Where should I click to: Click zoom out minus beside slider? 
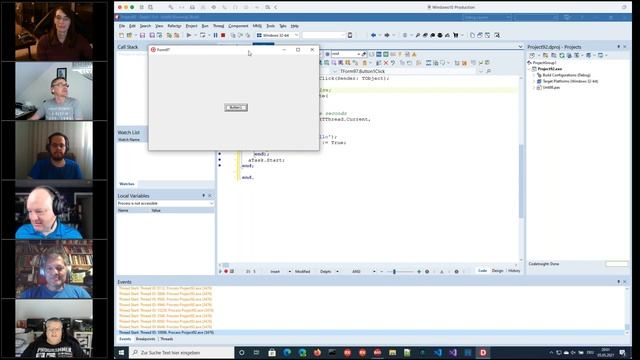(x=381, y=271)
